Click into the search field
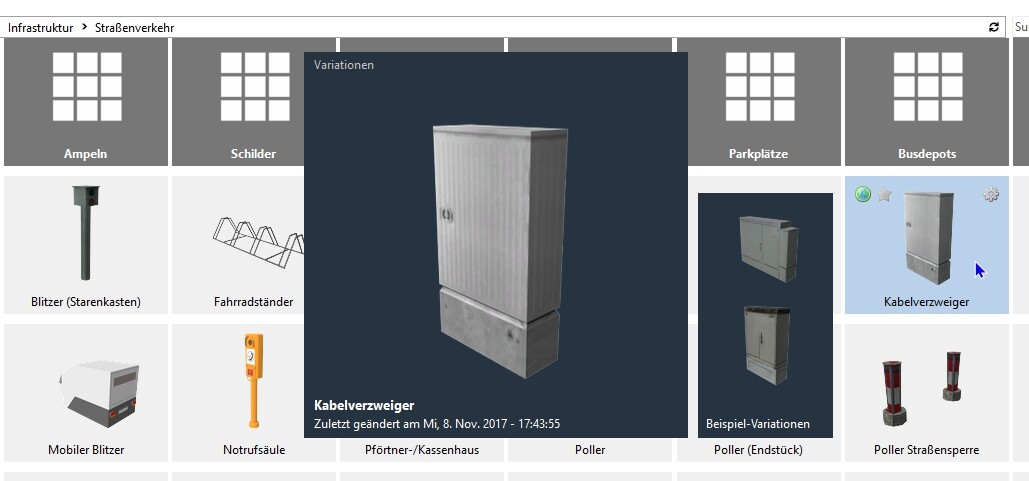1029x481 pixels. tap(1020, 27)
